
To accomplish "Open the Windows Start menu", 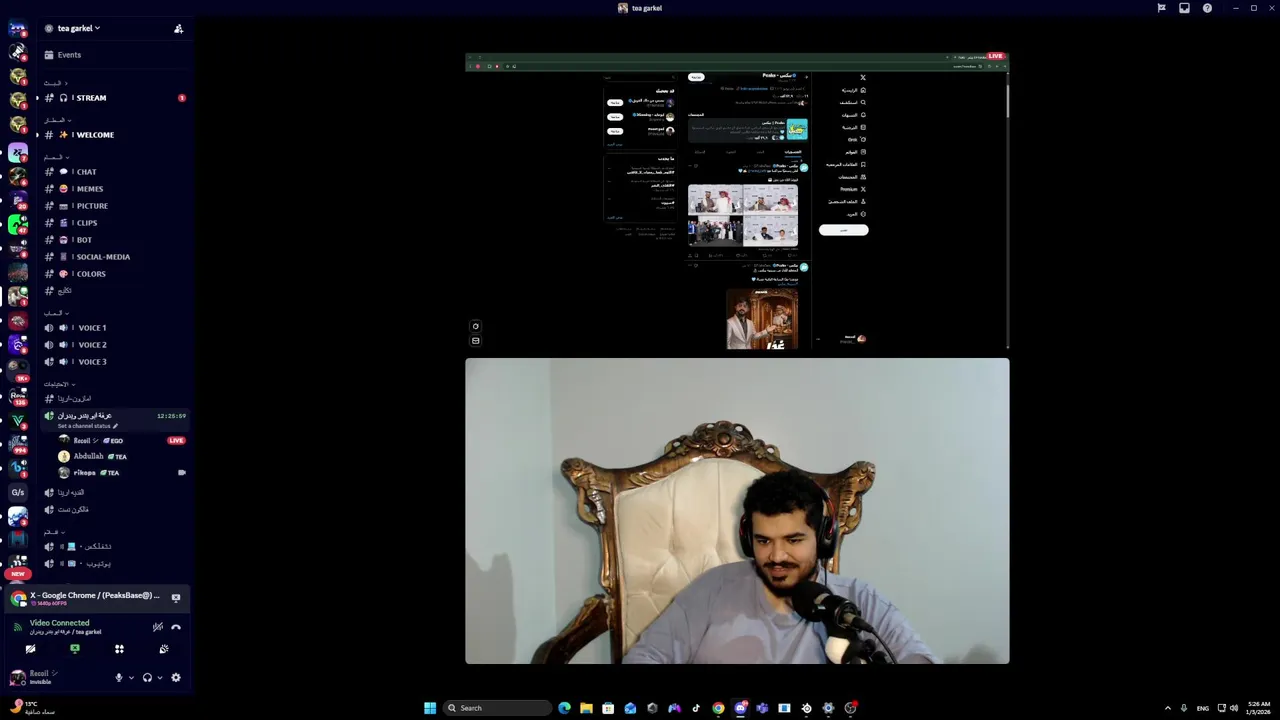I will tap(430, 708).
